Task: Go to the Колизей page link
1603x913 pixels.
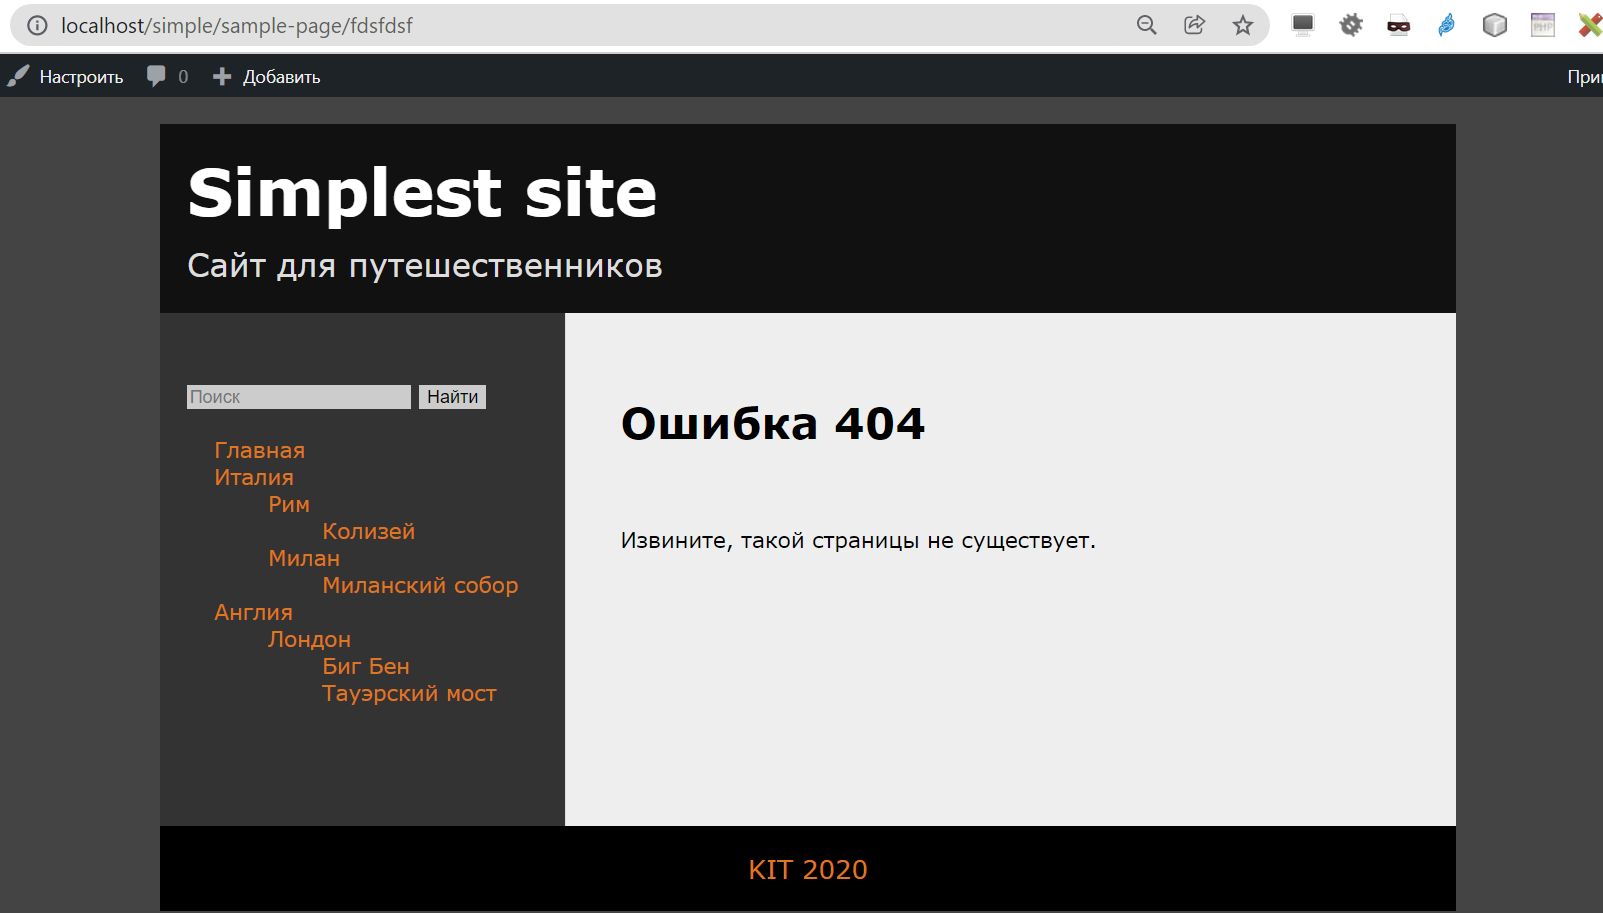Action: (368, 532)
